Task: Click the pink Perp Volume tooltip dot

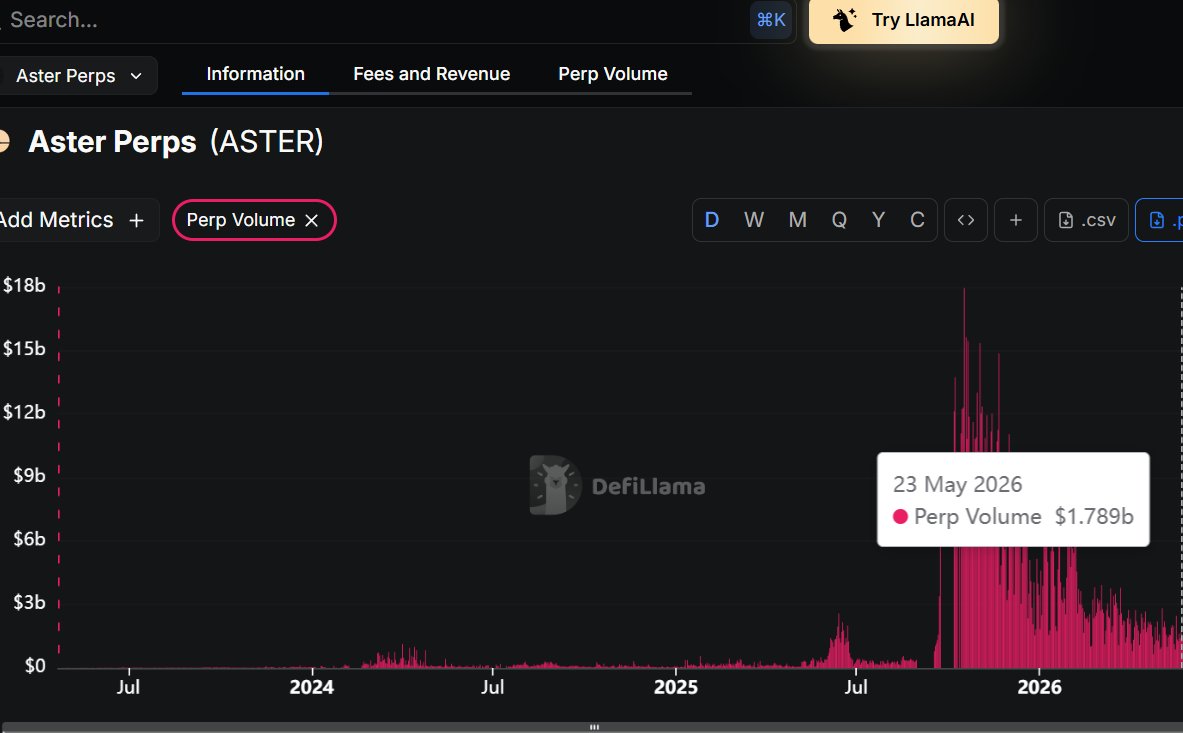Action: [x=900, y=517]
